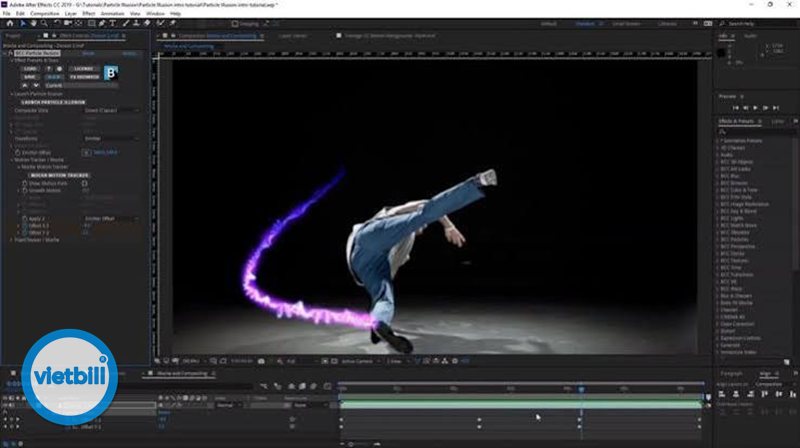Select the Hand tool
Viewport: 800px width, 448px height.
click(34, 23)
